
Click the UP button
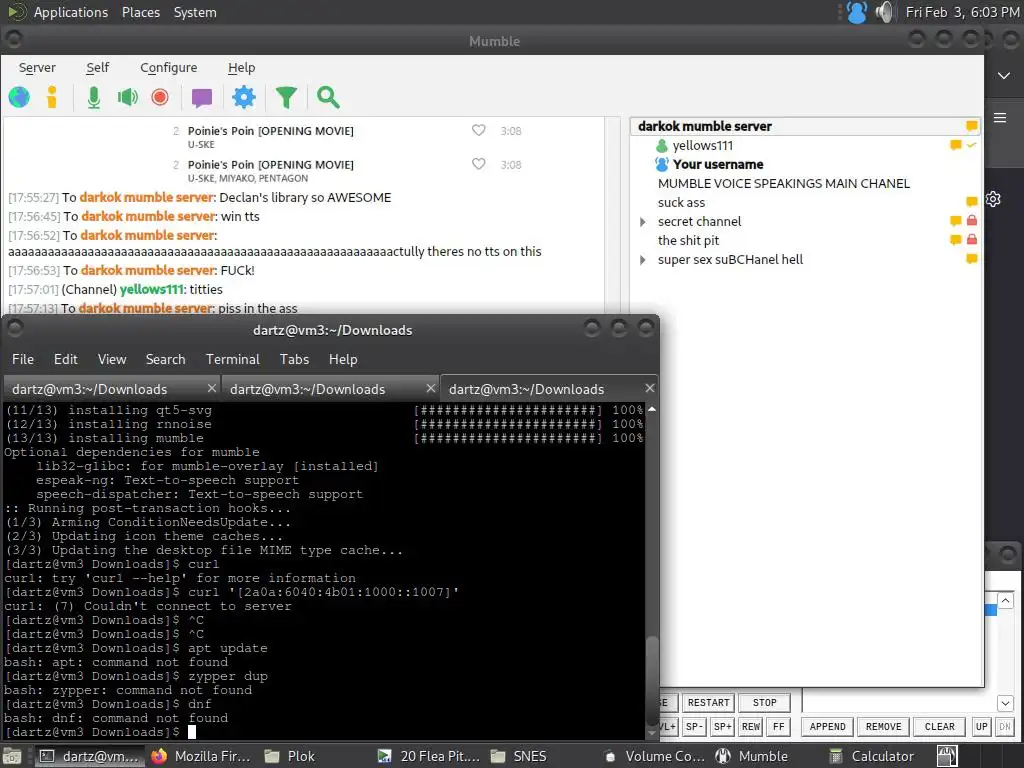982,726
